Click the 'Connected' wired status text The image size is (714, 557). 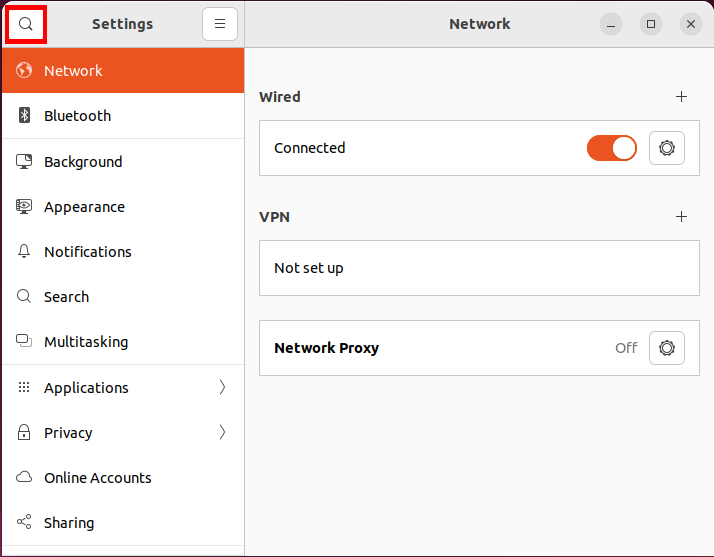point(310,148)
